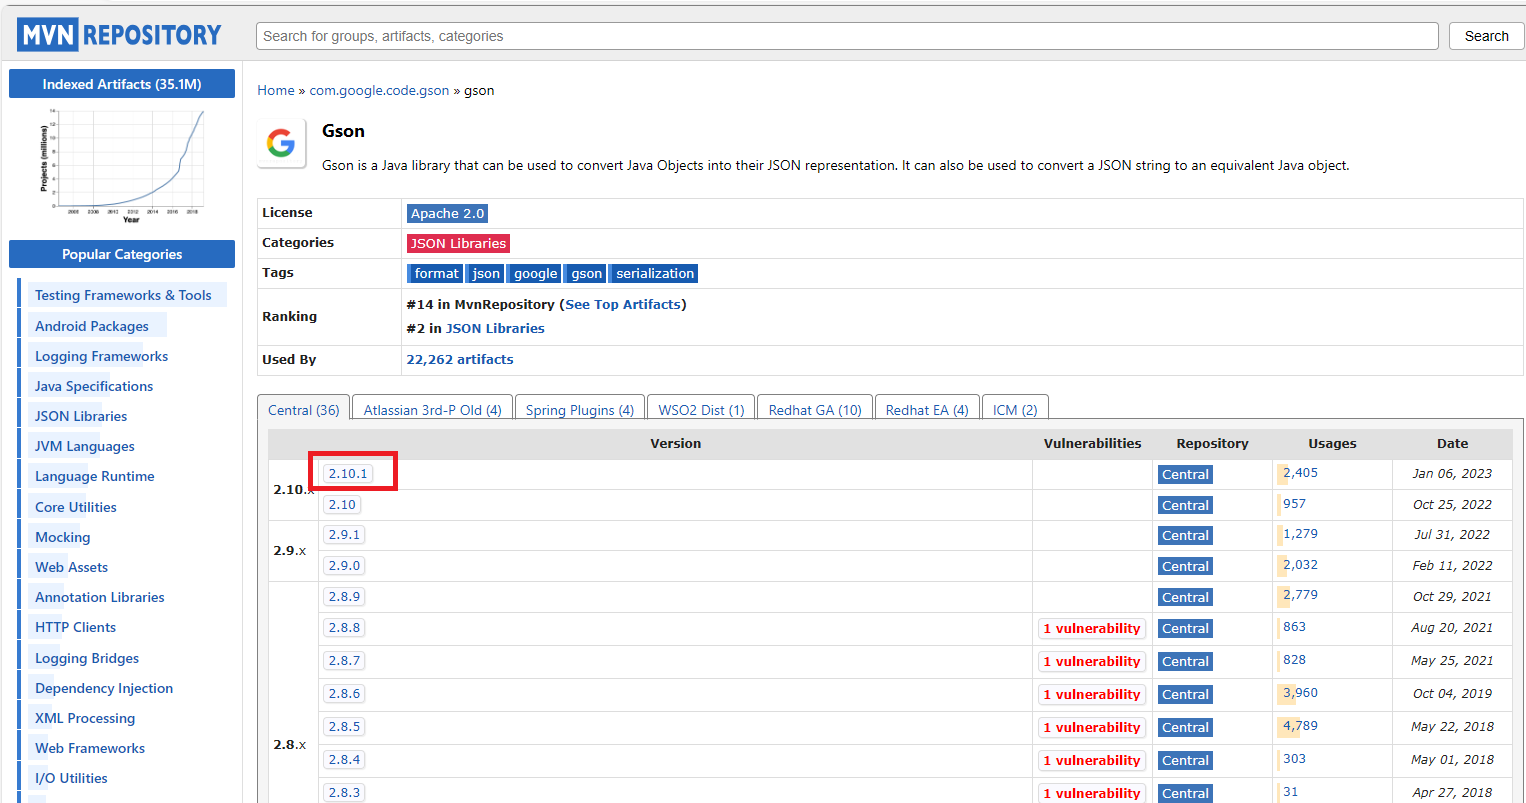This screenshot has height=803, width=1526.
Task: Switch to Redhat EA (4) tab
Action: click(927, 410)
